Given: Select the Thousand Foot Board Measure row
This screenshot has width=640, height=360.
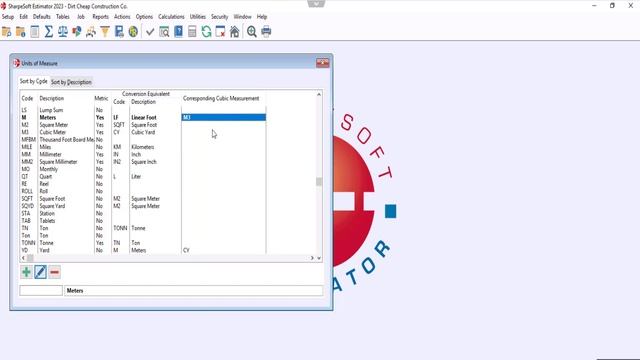Looking at the screenshot, I should pyautogui.click(x=143, y=140).
